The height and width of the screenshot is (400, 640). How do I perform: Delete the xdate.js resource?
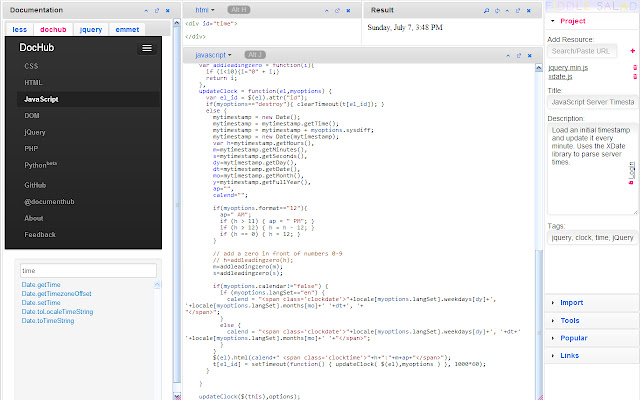pyautogui.click(x=635, y=76)
